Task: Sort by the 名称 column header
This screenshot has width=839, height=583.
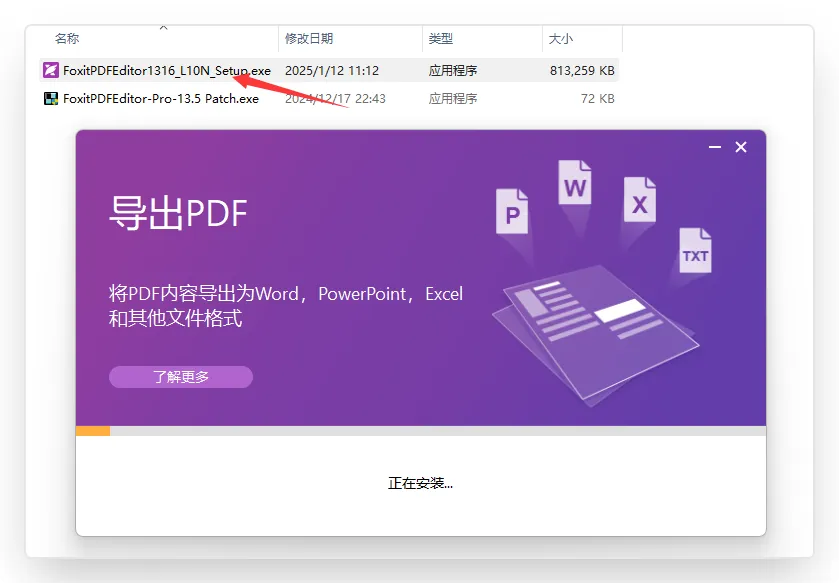Action: tap(67, 39)
